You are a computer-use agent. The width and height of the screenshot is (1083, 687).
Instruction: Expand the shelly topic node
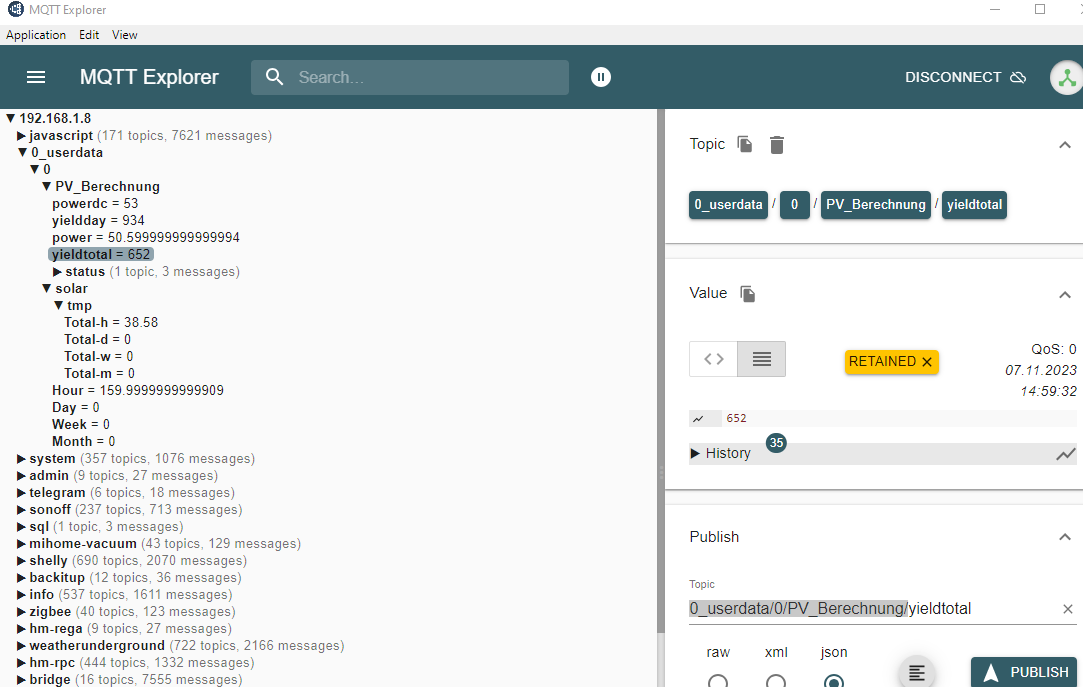pyautogui.click(x=21, y=561)
